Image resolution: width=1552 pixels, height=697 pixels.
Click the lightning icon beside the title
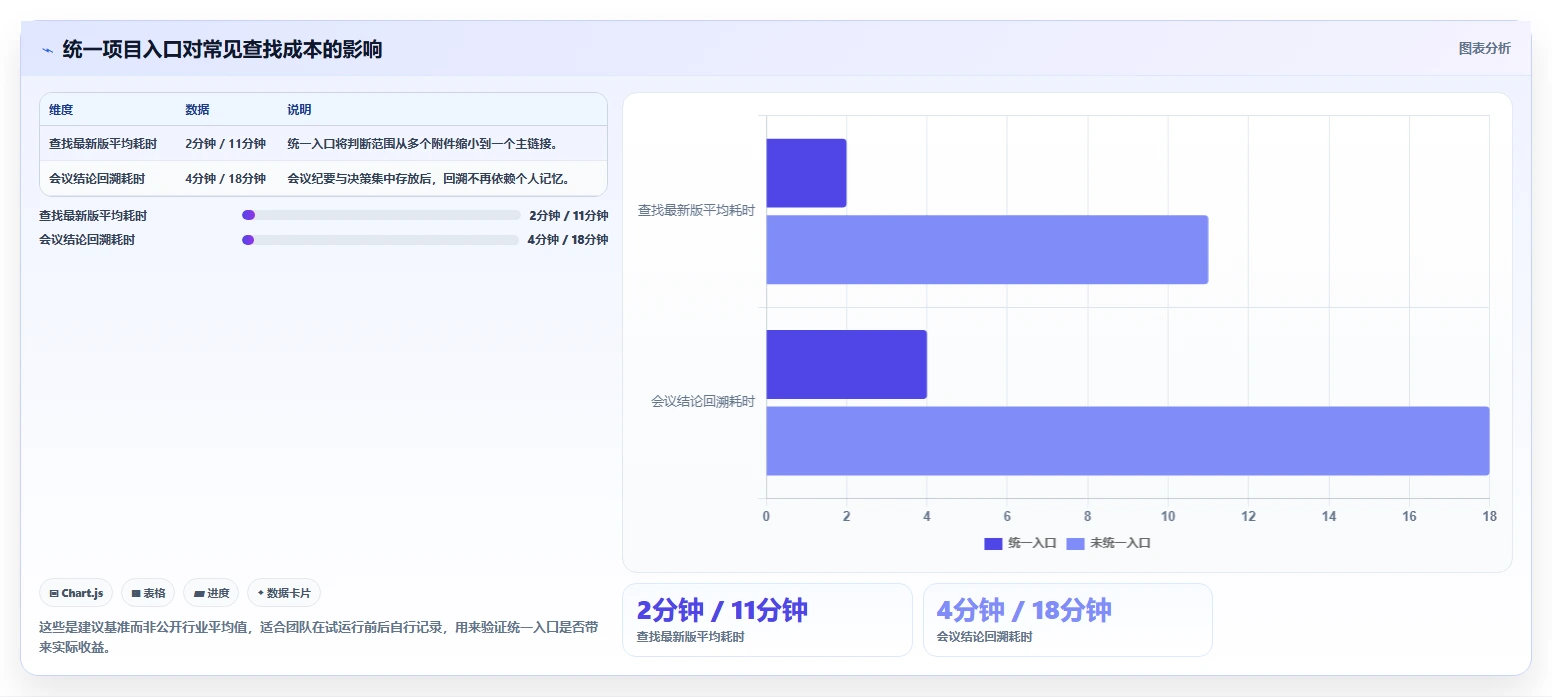pos(47,50)
